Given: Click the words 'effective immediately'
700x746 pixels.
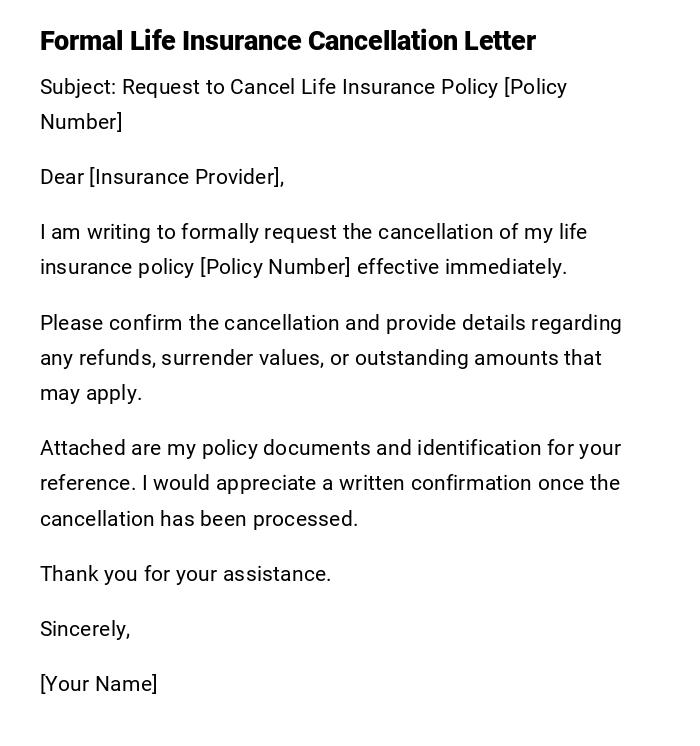Looking at the screenshot, I should click(462, 267).
